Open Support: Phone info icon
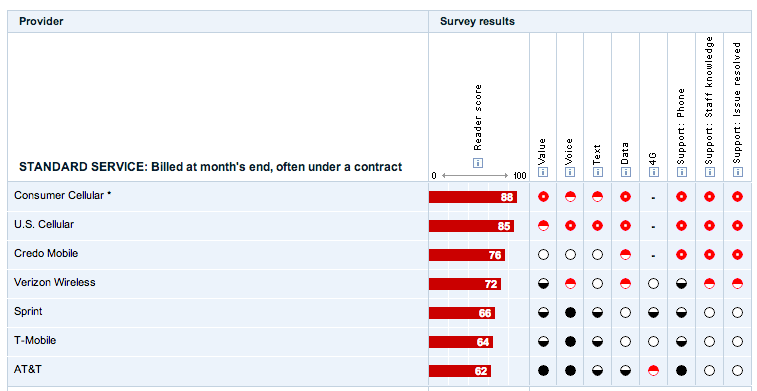 coord(681,172)
